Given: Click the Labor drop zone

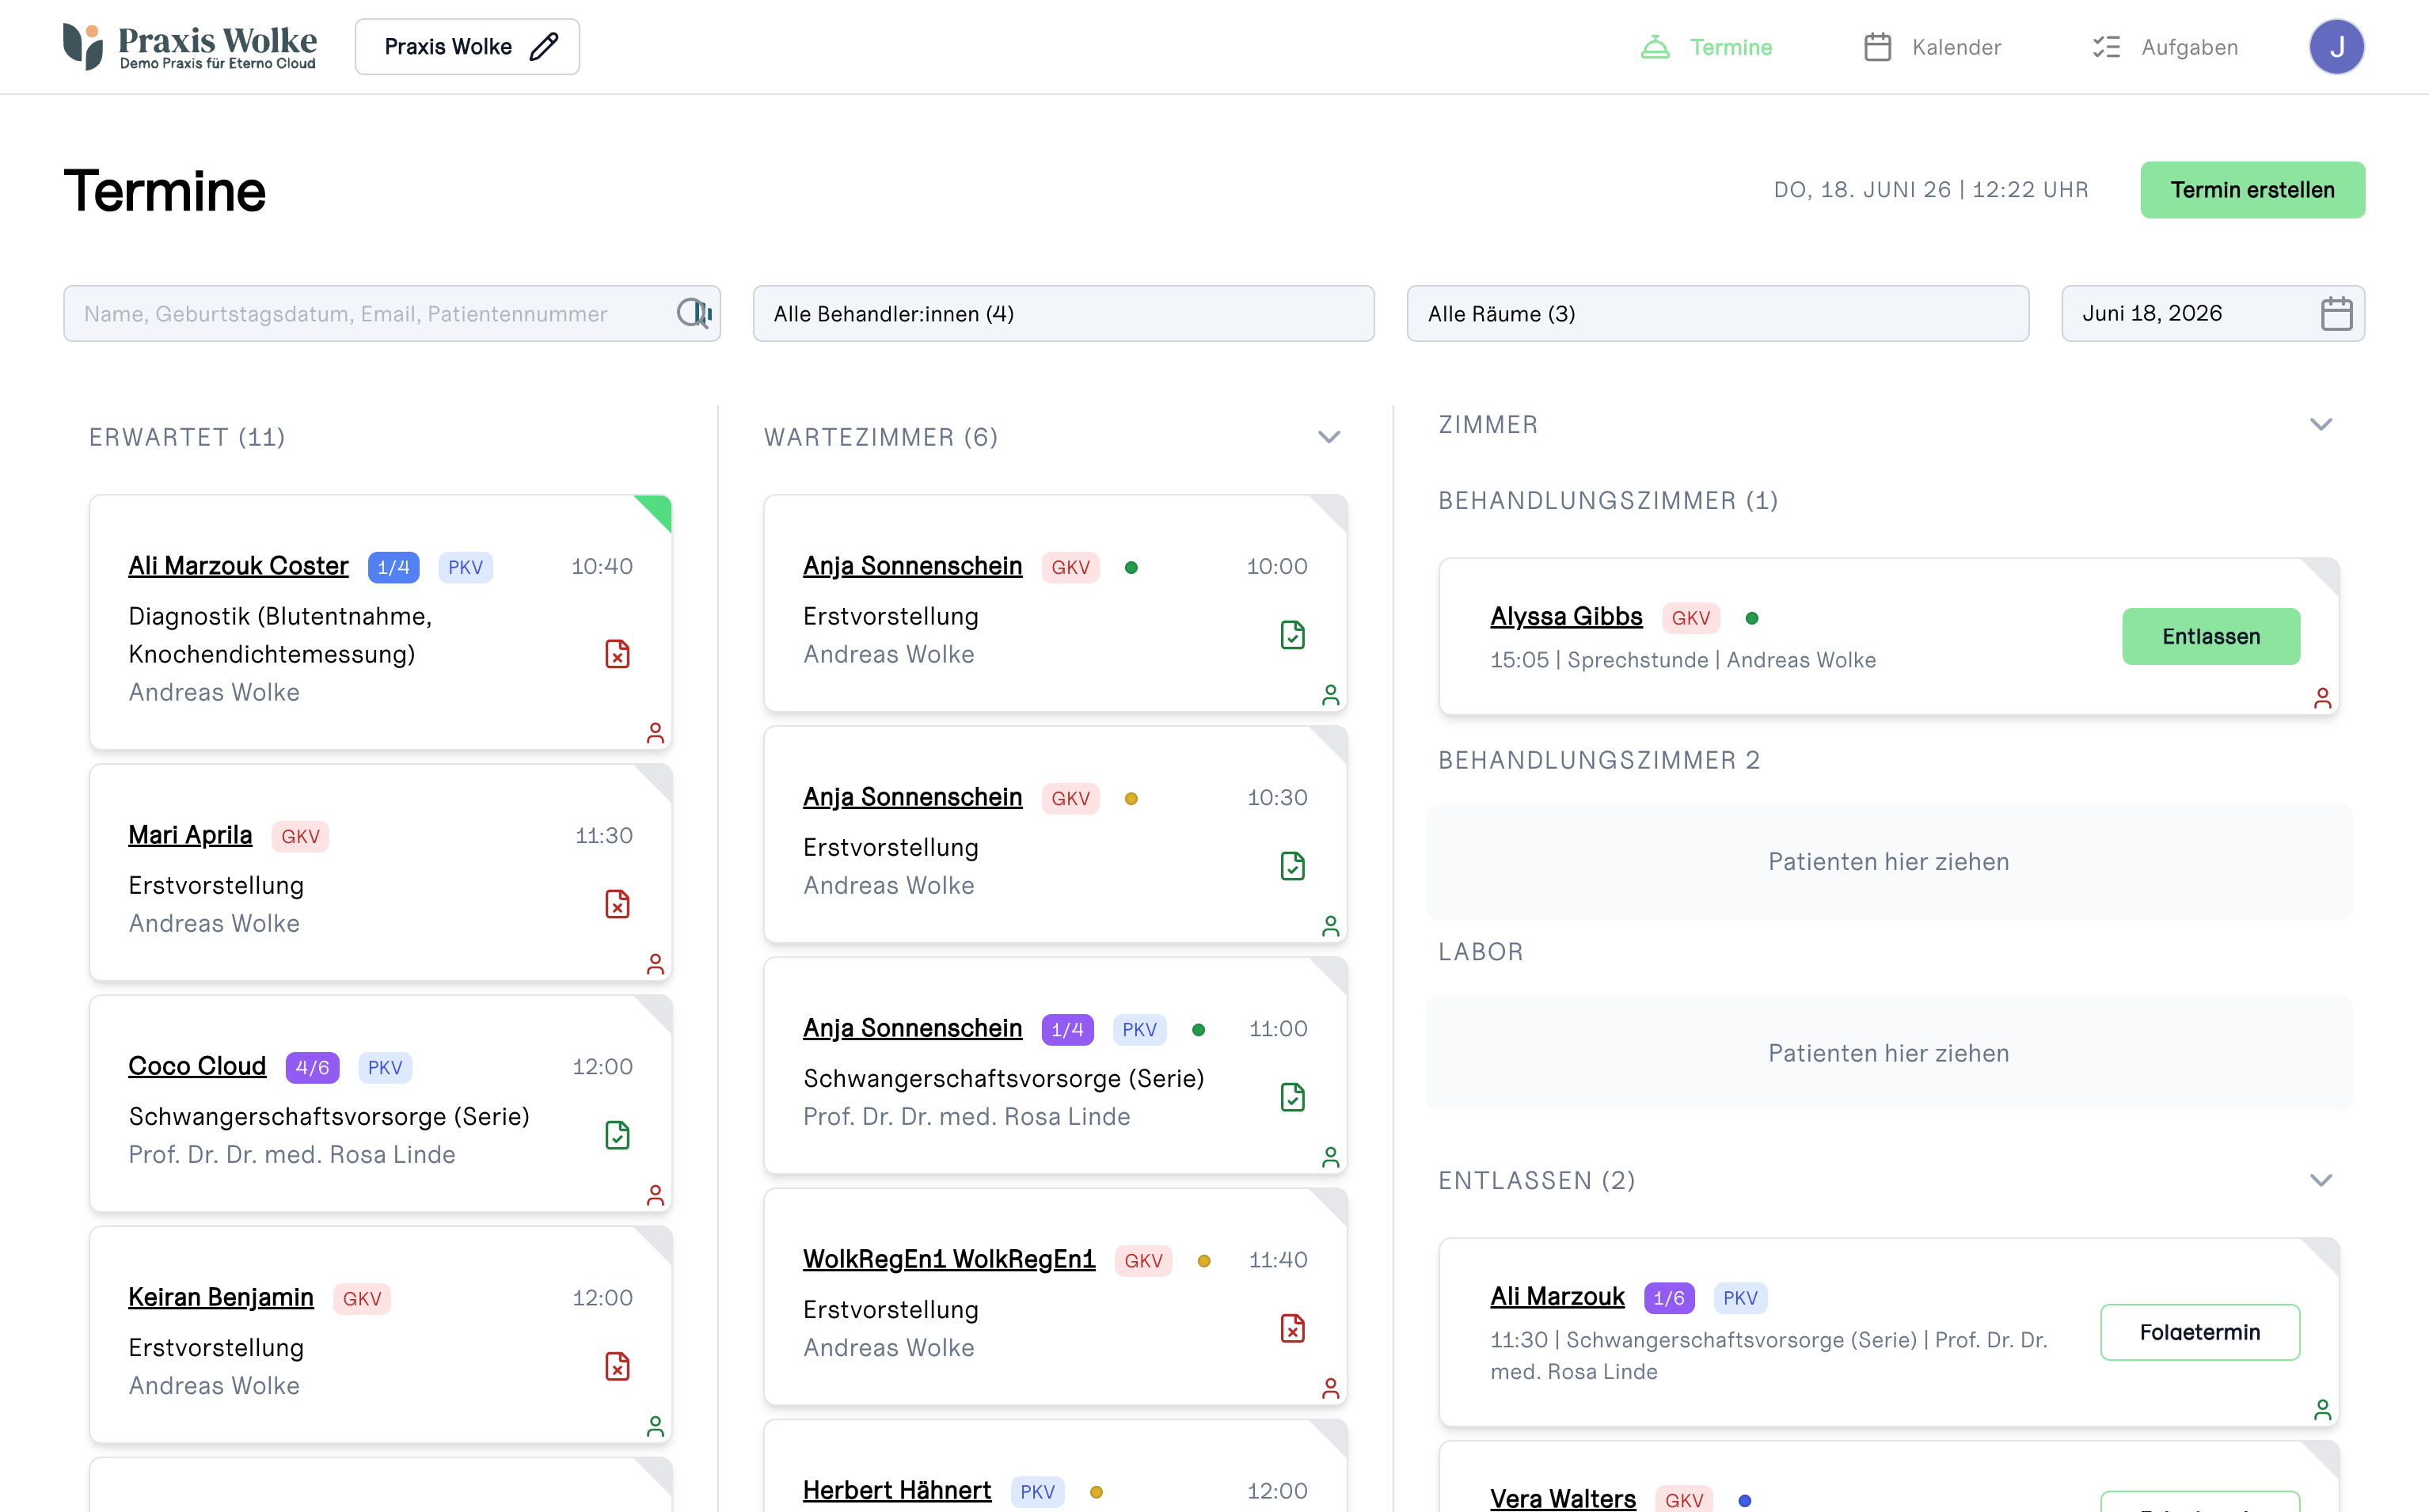Looking at the screenshot, I should 1888,1053.
